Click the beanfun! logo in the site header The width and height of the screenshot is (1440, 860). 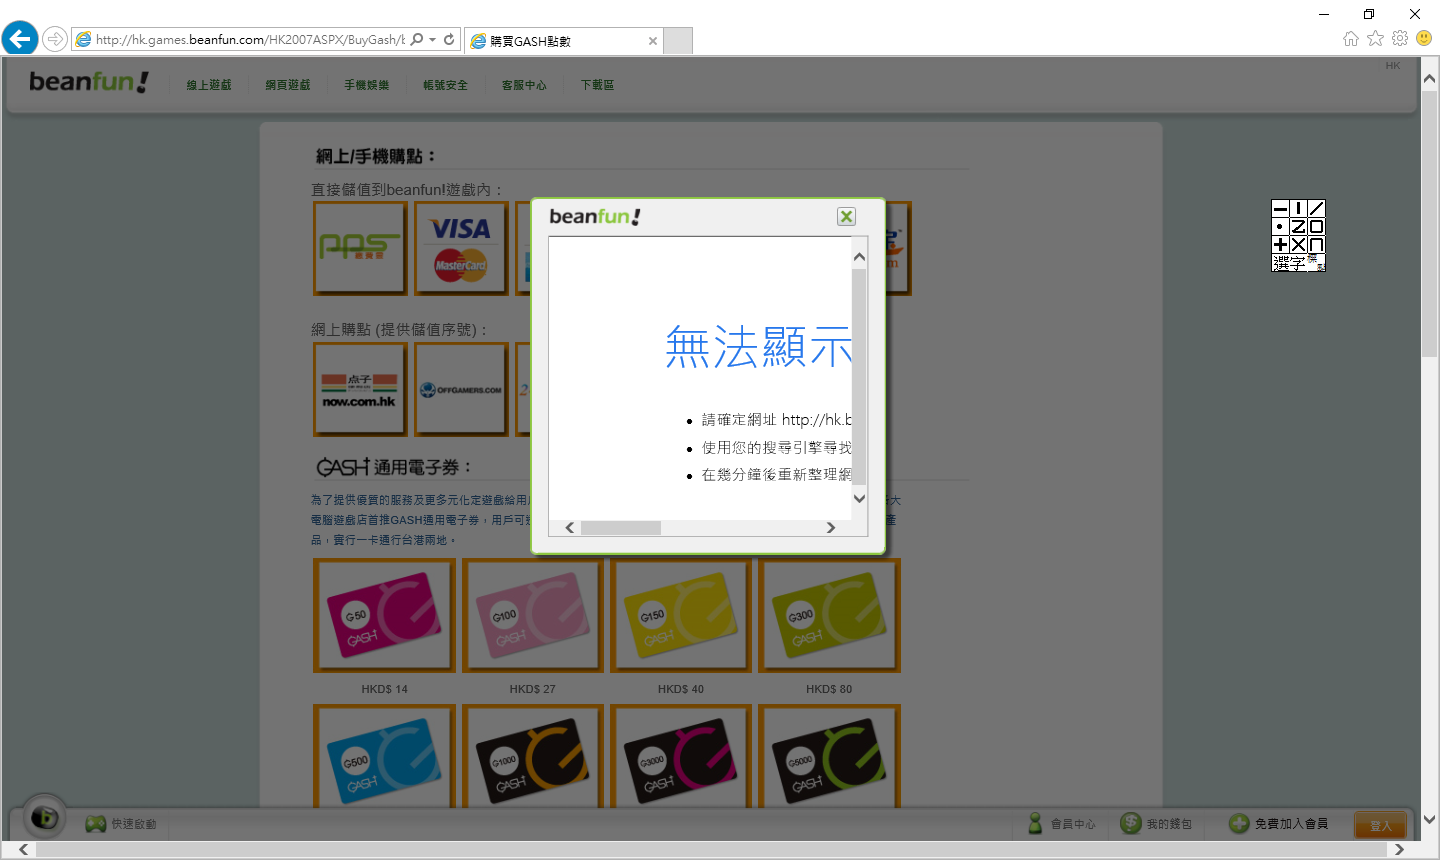[88, 82]
